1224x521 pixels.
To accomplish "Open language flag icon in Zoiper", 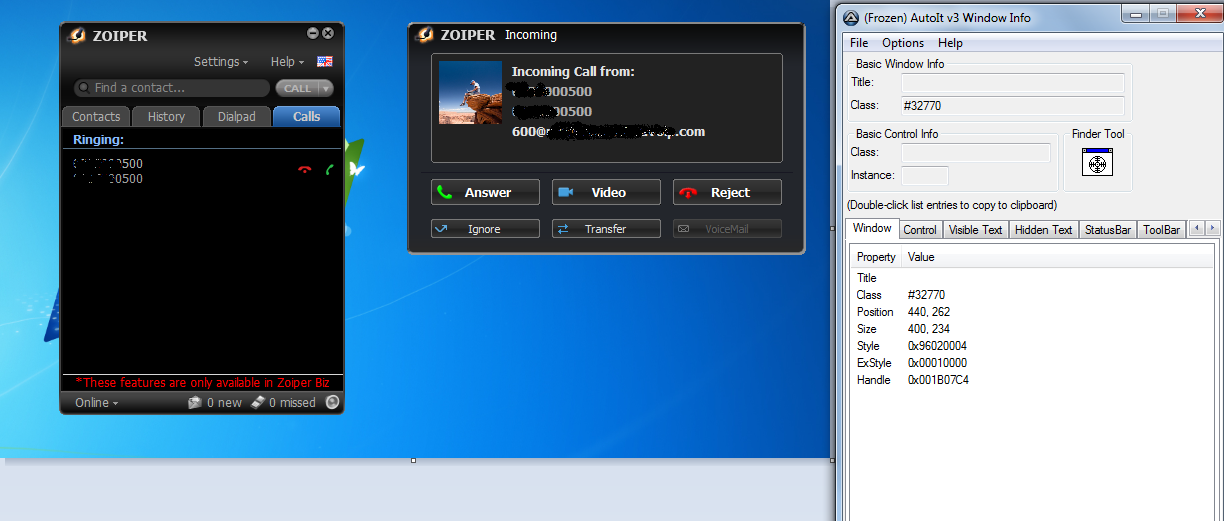I will [325, 62].
